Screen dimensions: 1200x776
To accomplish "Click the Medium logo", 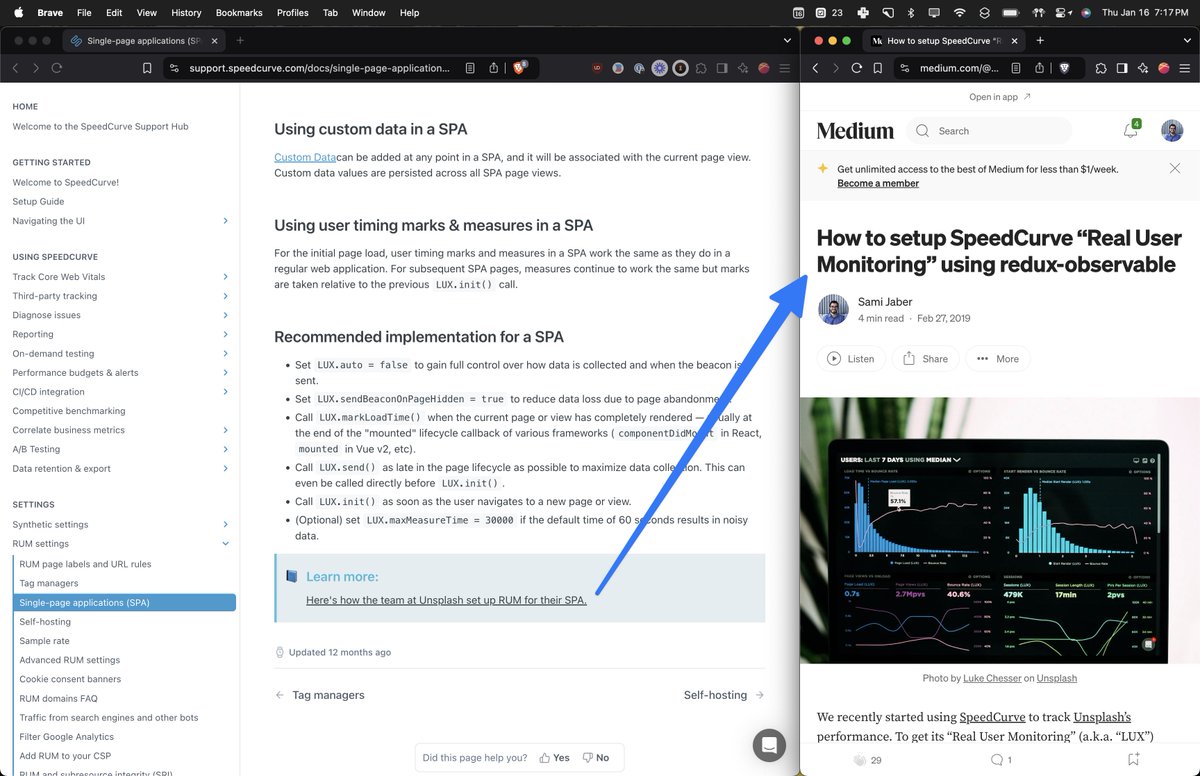I will (x=855, y=131).
